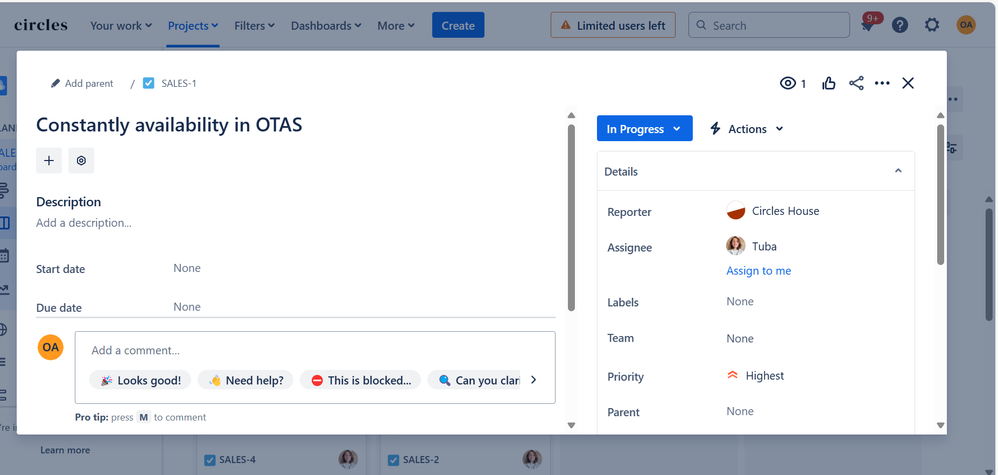998x475 pixels.
Task: Open the OA profile avatar in the header
Action: pos(966,25)
